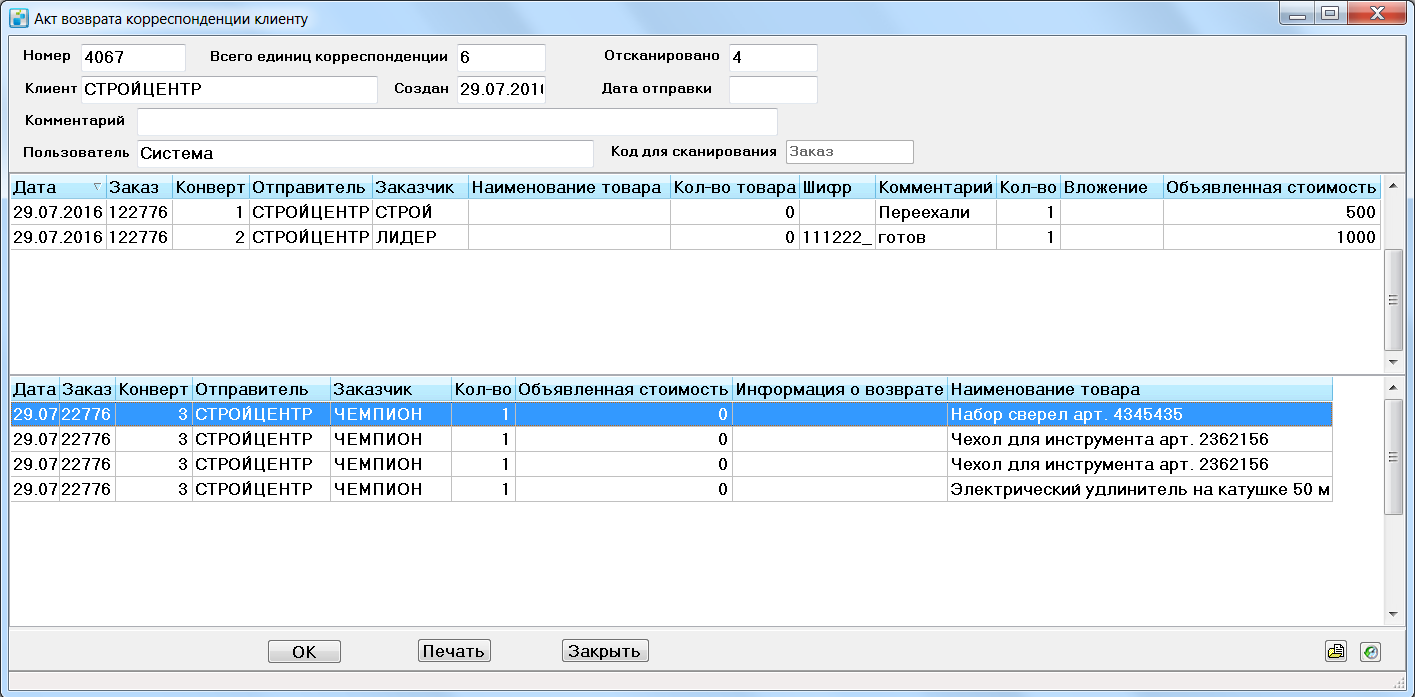This screenshot has height=697, width=1415.
Task: Click the Отсканировано field showing 4
Action: click(773, 58)
